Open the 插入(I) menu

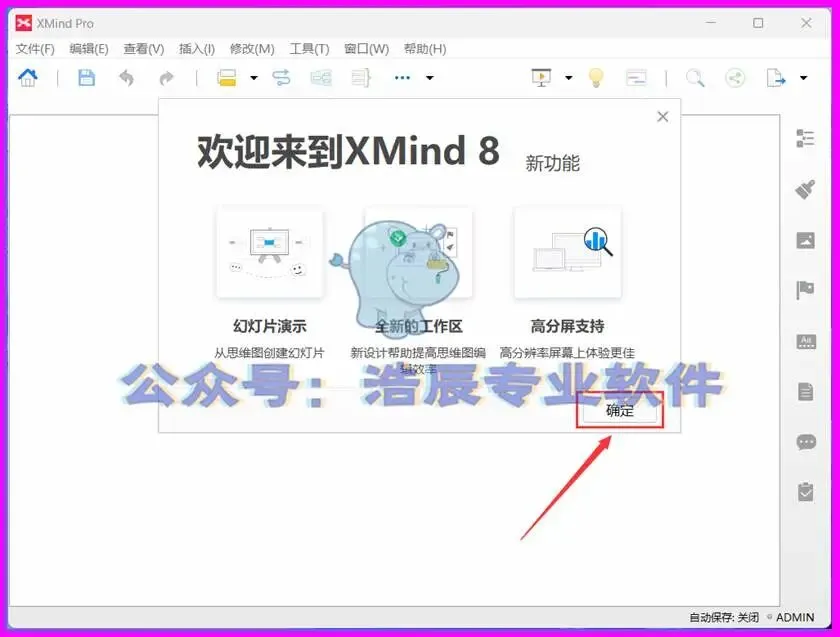pos(197,49)
